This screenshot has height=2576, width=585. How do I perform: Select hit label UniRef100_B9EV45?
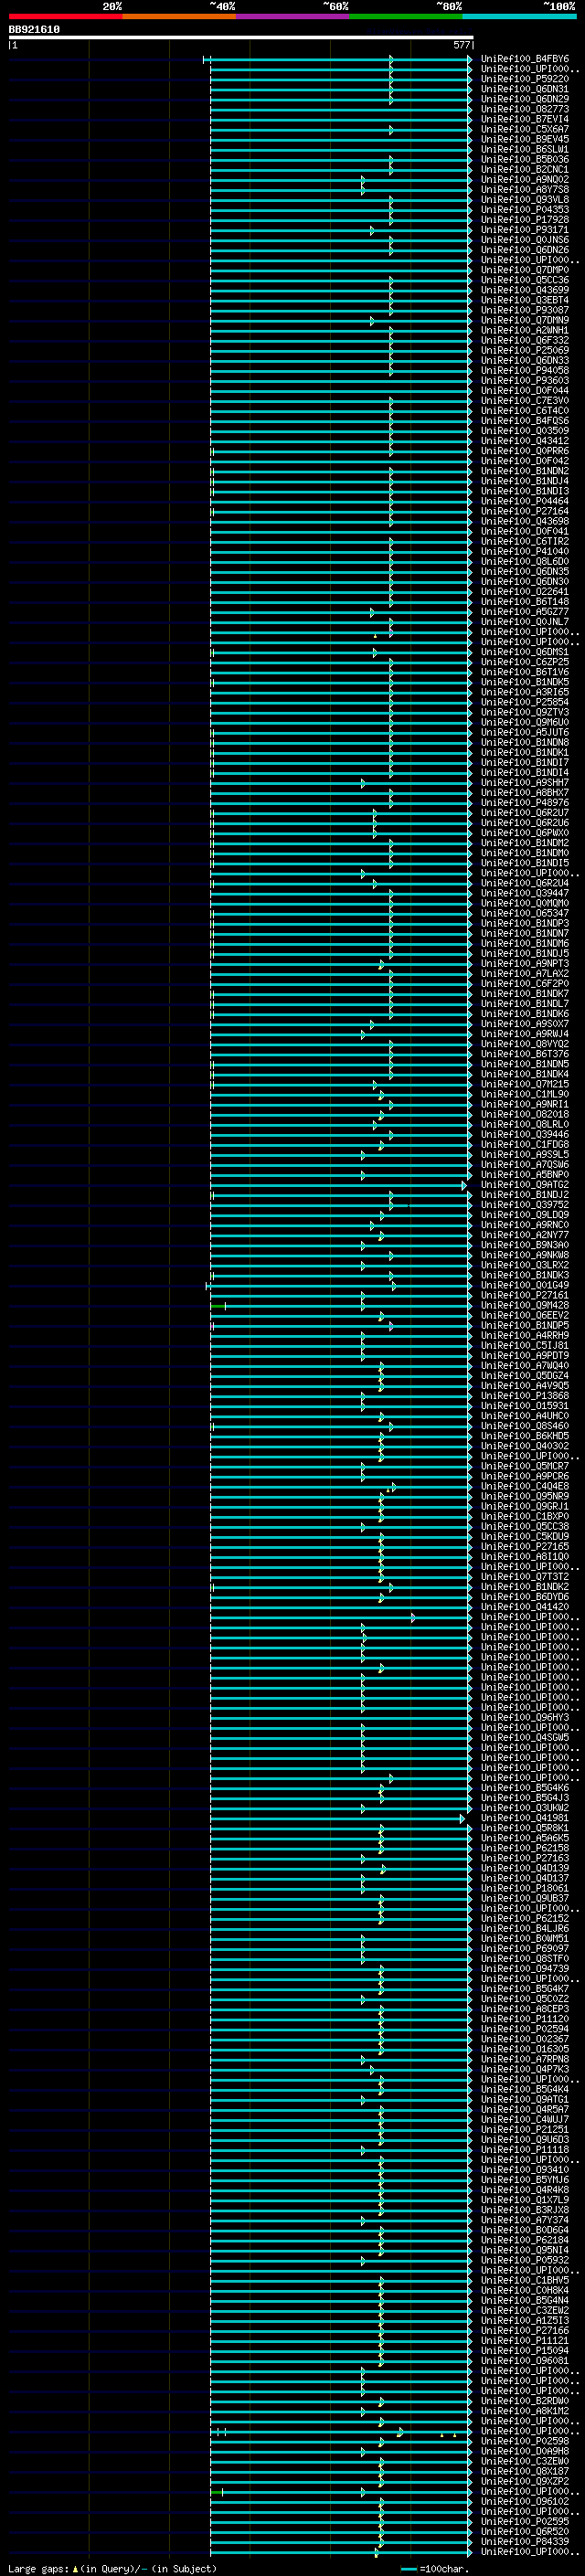point(525,139)
